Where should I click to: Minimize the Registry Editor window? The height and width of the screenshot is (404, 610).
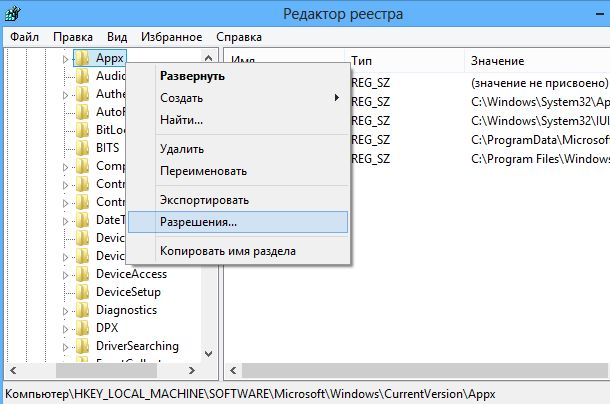(x=599, y=14)
